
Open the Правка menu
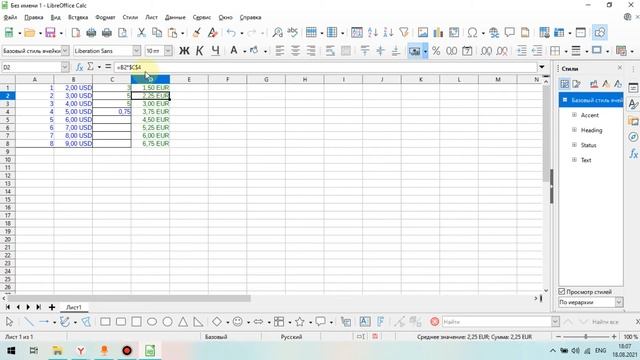pos(33,17)
